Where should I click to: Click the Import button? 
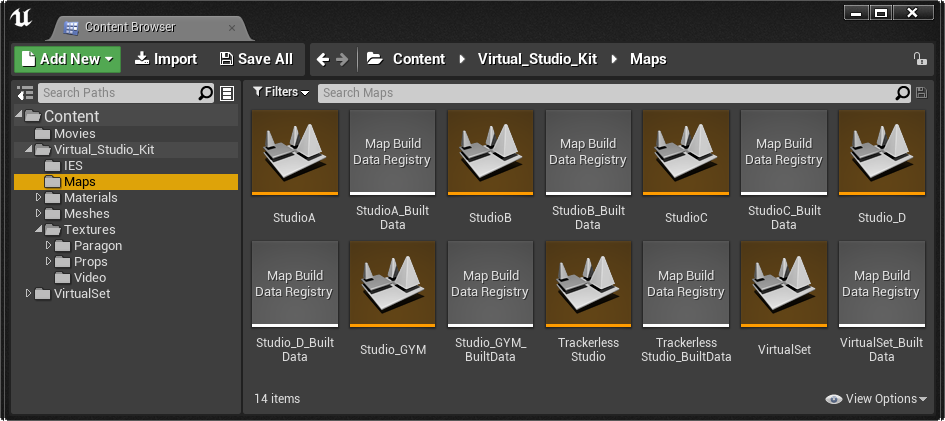coord(166,59)
